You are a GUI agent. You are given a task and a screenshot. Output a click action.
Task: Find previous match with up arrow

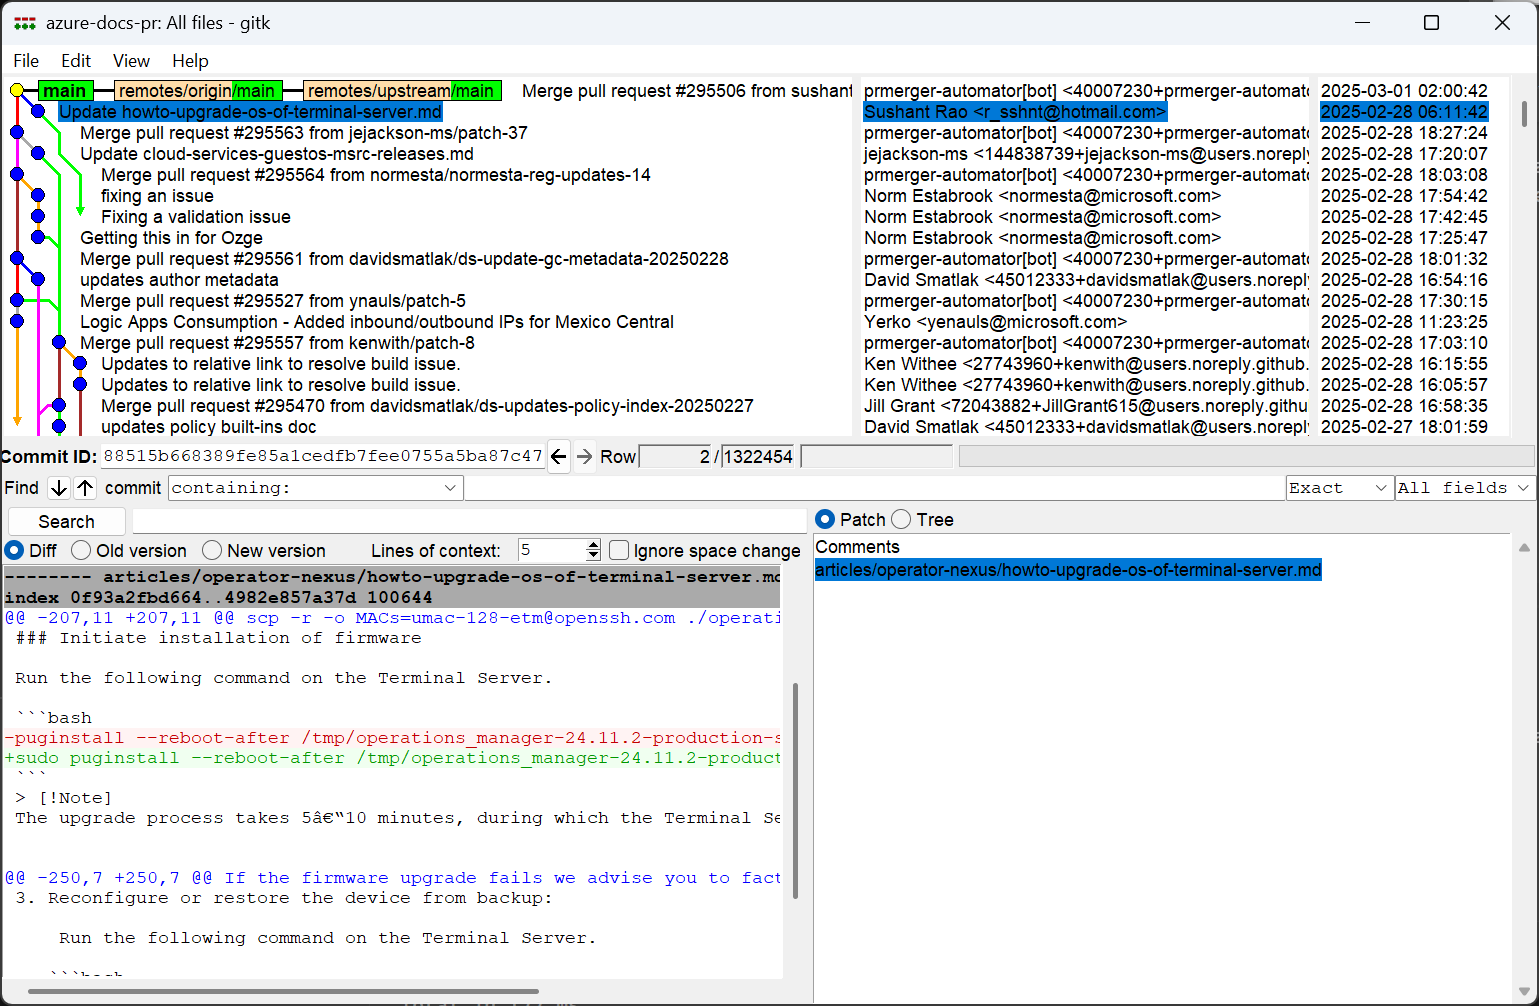click(x=85, y=488)
